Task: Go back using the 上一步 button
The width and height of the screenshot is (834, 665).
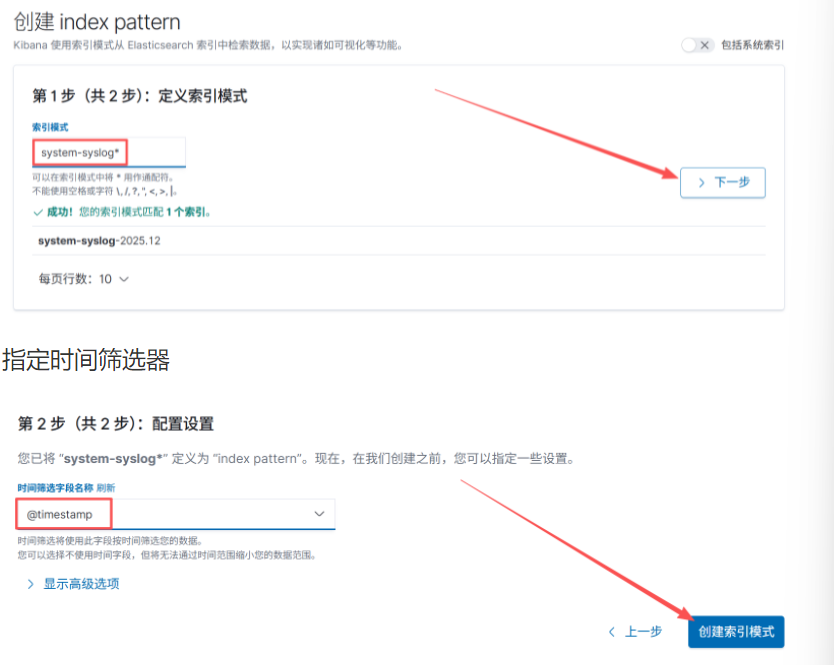Action: pyautogui.click(x=635, y=632)
